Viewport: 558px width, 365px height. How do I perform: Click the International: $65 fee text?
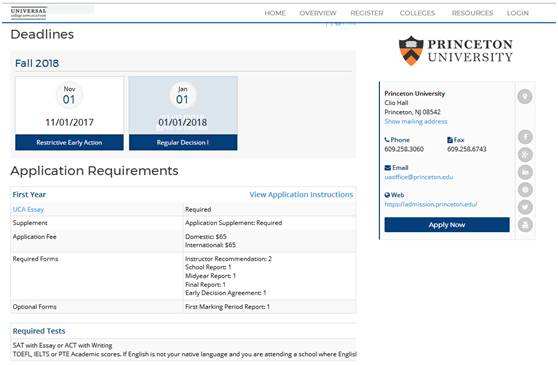point(210,245)
